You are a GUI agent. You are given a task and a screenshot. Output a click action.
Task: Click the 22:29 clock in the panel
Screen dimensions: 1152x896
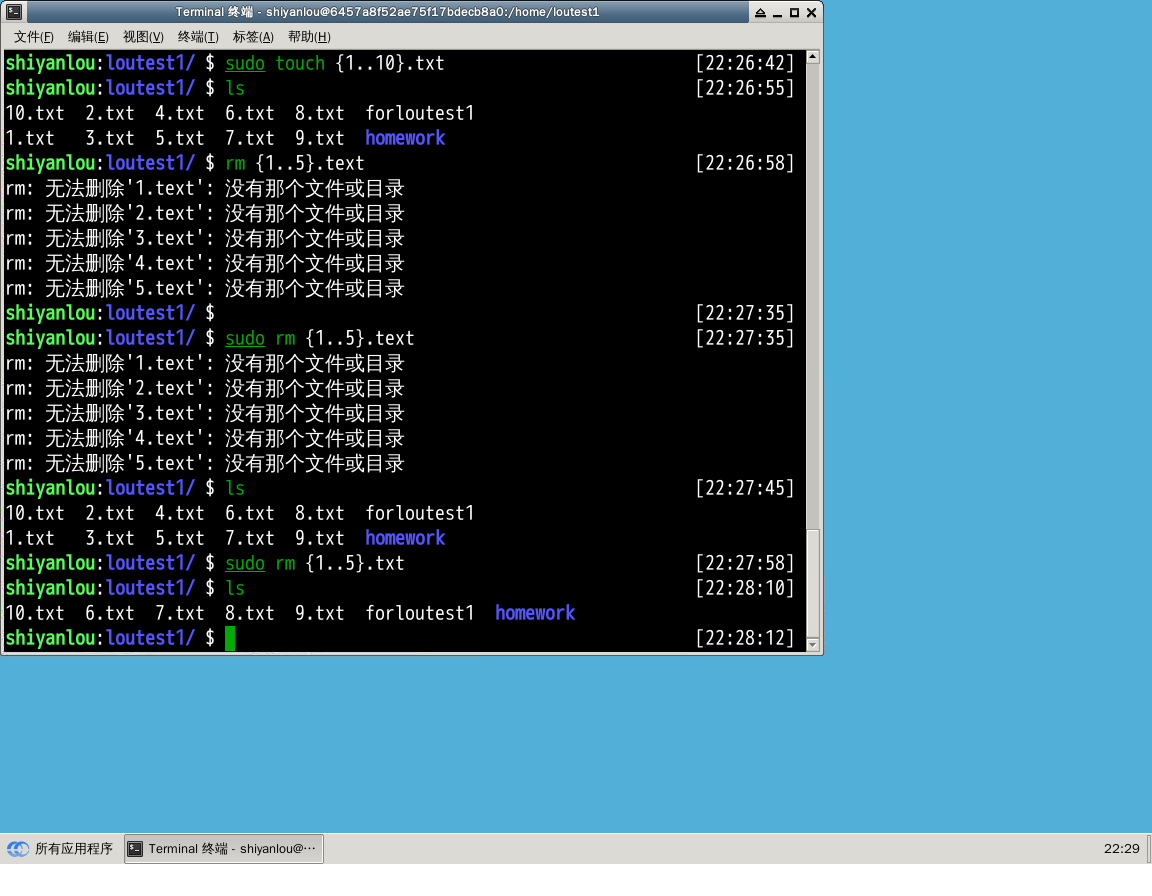1121,849
